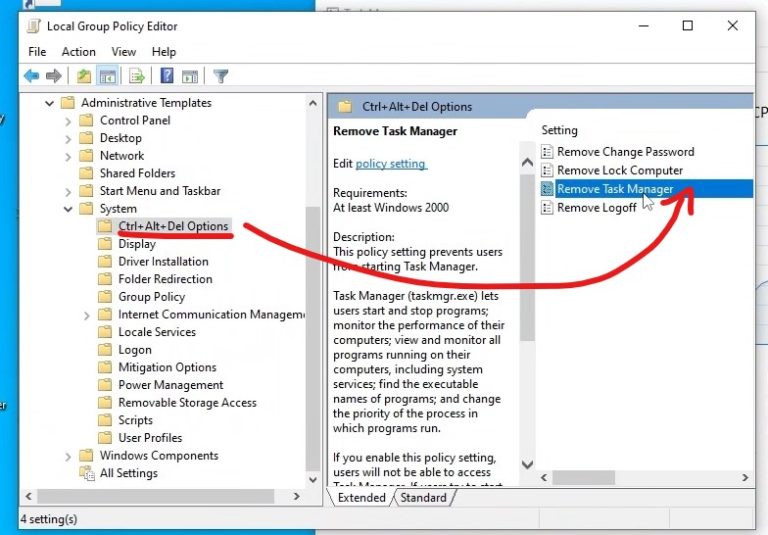Click settings list horizontal scroll right arrow

745,477
